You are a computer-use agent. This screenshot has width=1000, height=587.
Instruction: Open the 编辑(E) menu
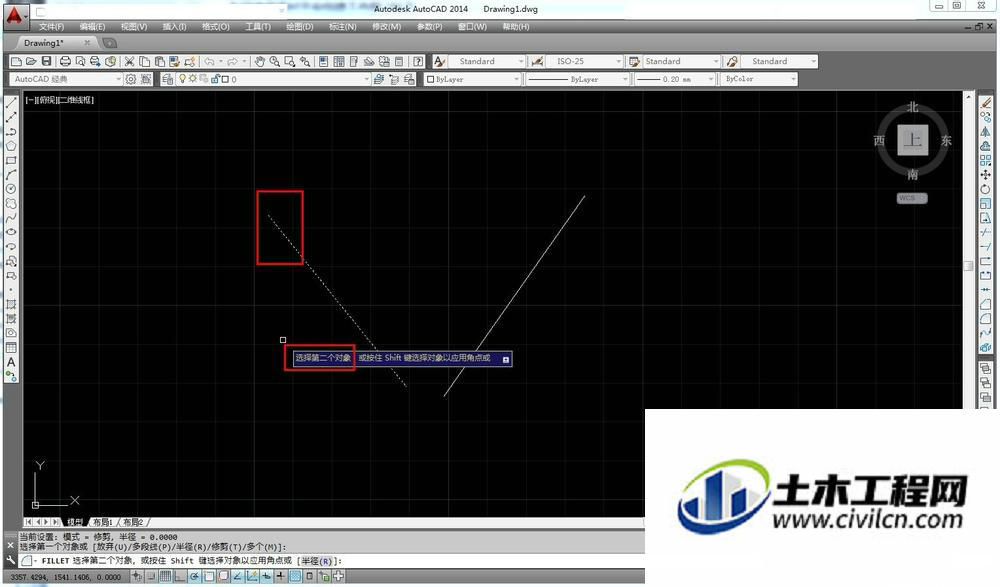point(92,27)
